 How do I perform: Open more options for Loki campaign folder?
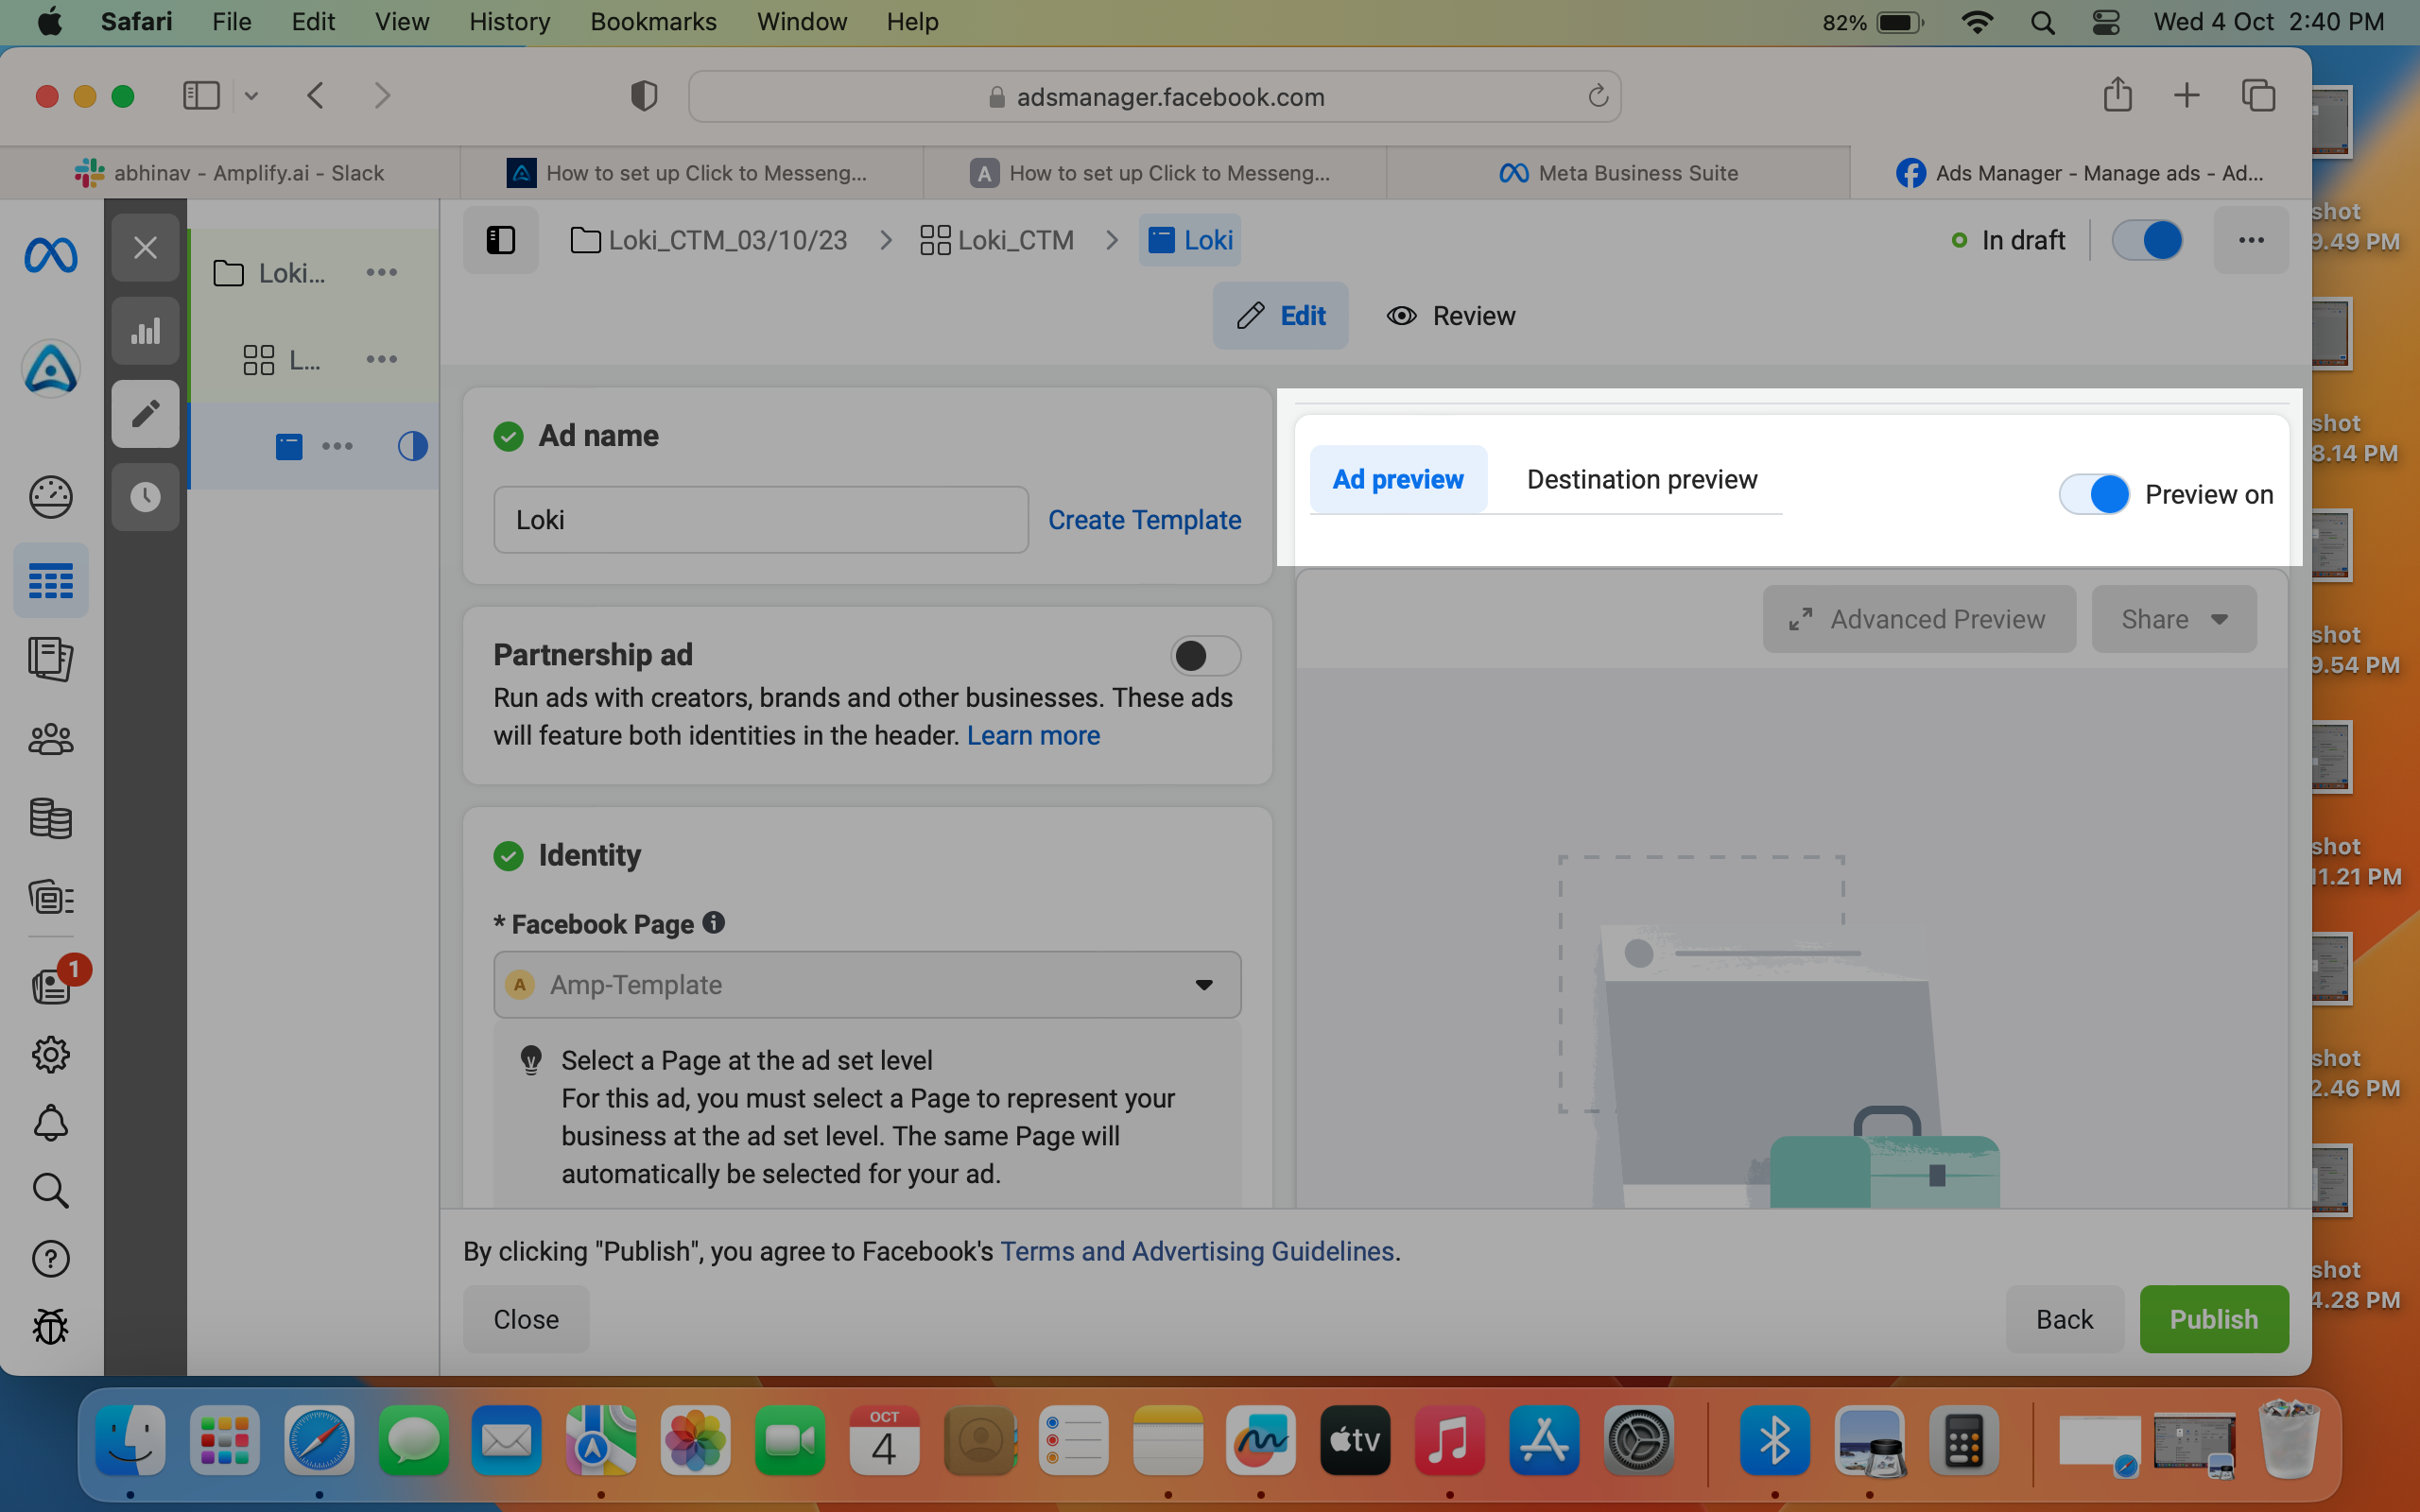(381, 272)
